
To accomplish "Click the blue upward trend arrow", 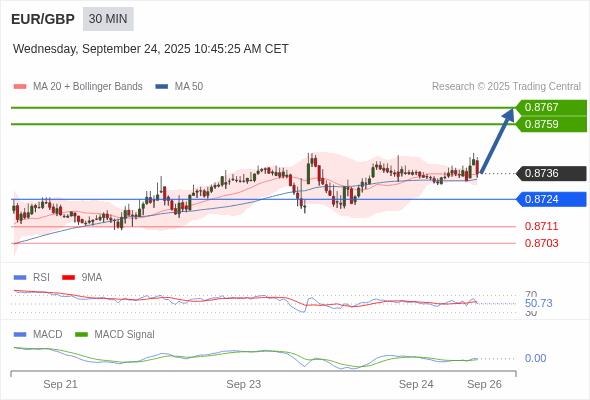I will 497,141.
